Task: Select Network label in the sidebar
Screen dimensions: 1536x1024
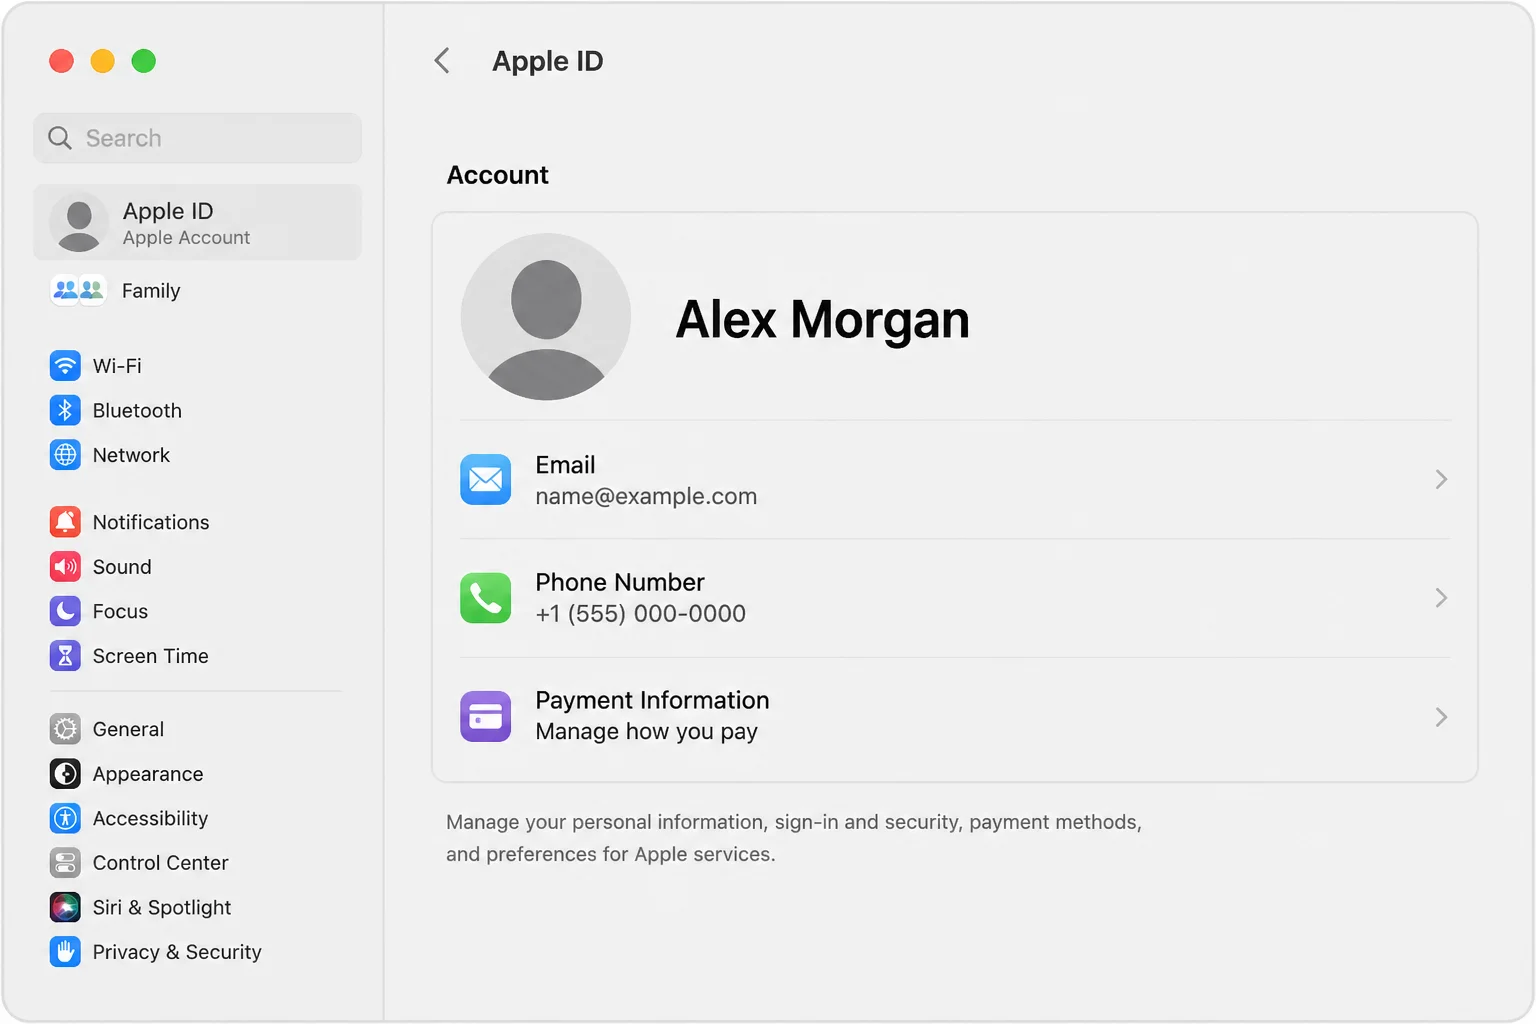Action: (131, 455)
